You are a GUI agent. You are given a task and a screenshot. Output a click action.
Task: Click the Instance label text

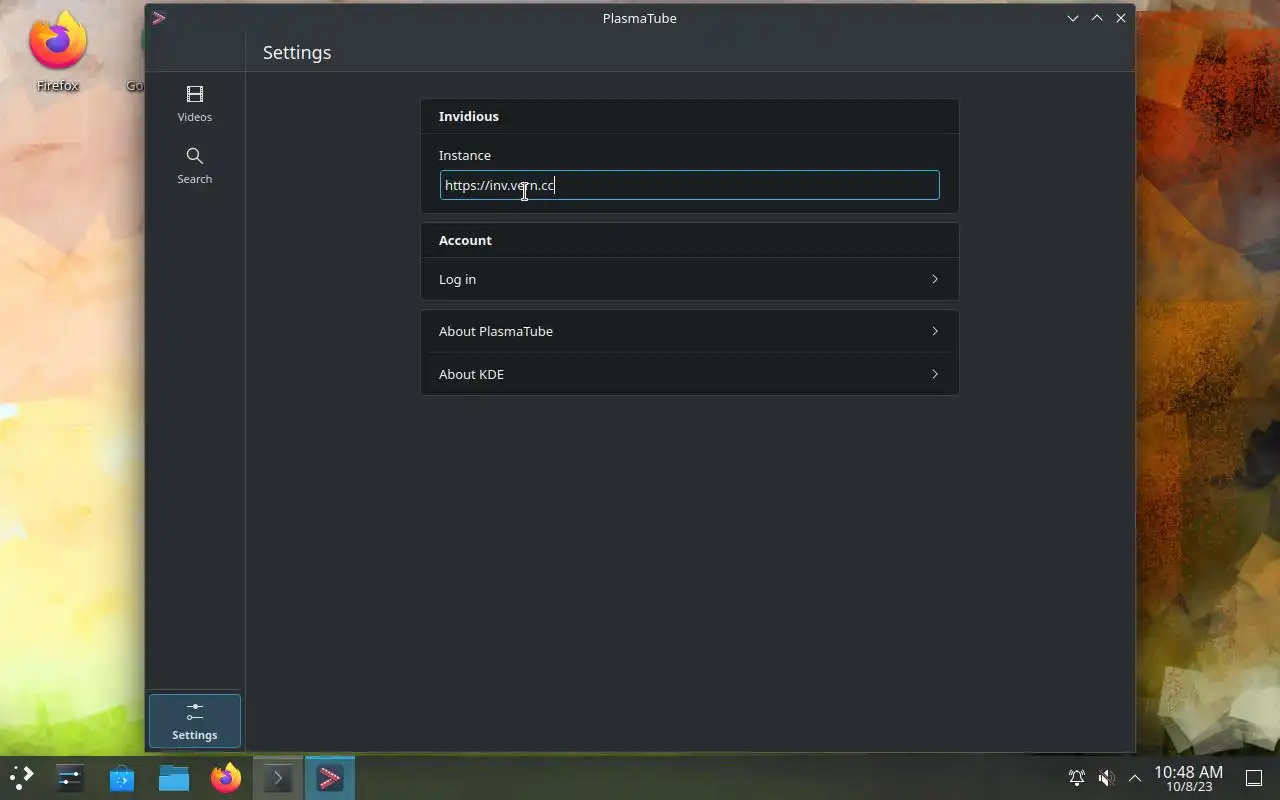pyautogui.click(x=465, y=155)
